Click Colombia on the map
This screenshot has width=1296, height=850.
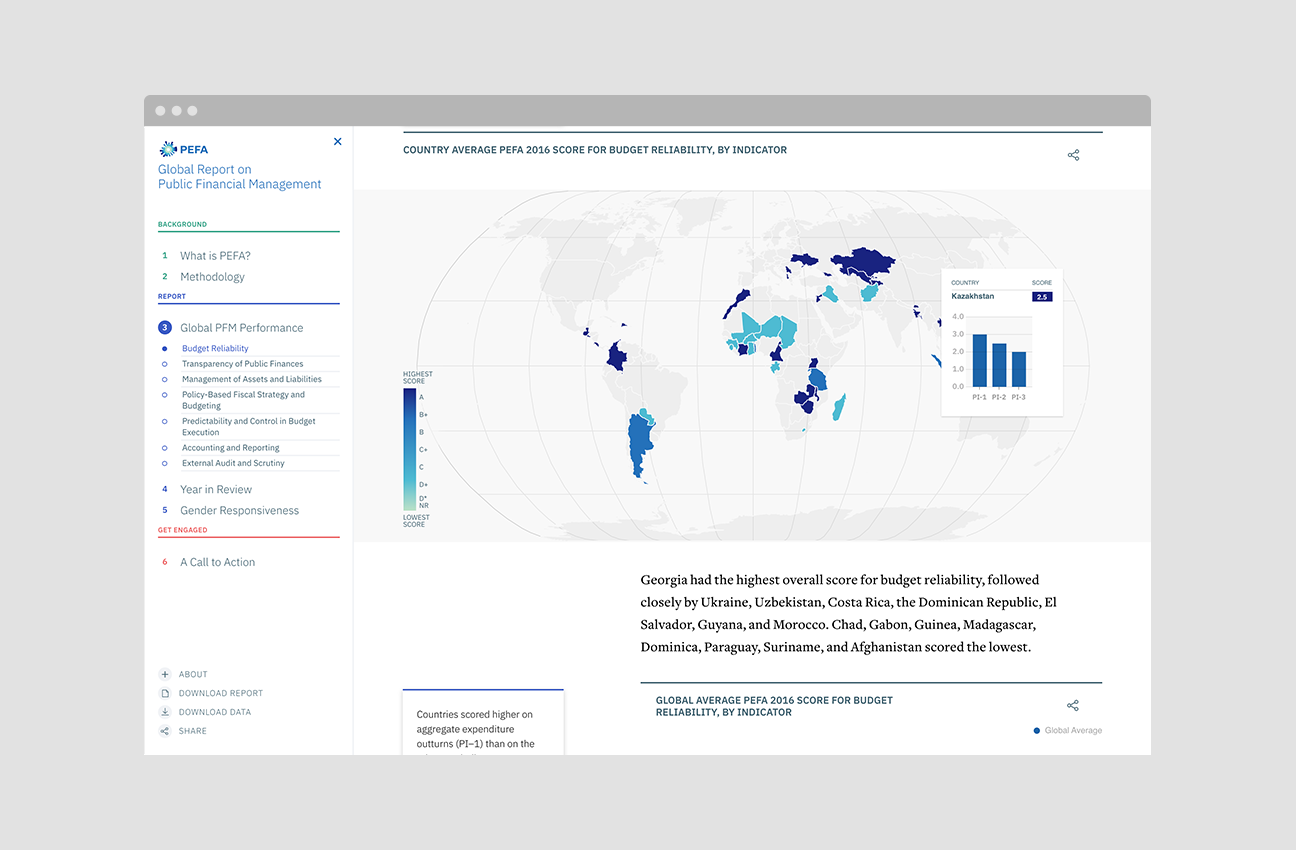click(618, 356)
